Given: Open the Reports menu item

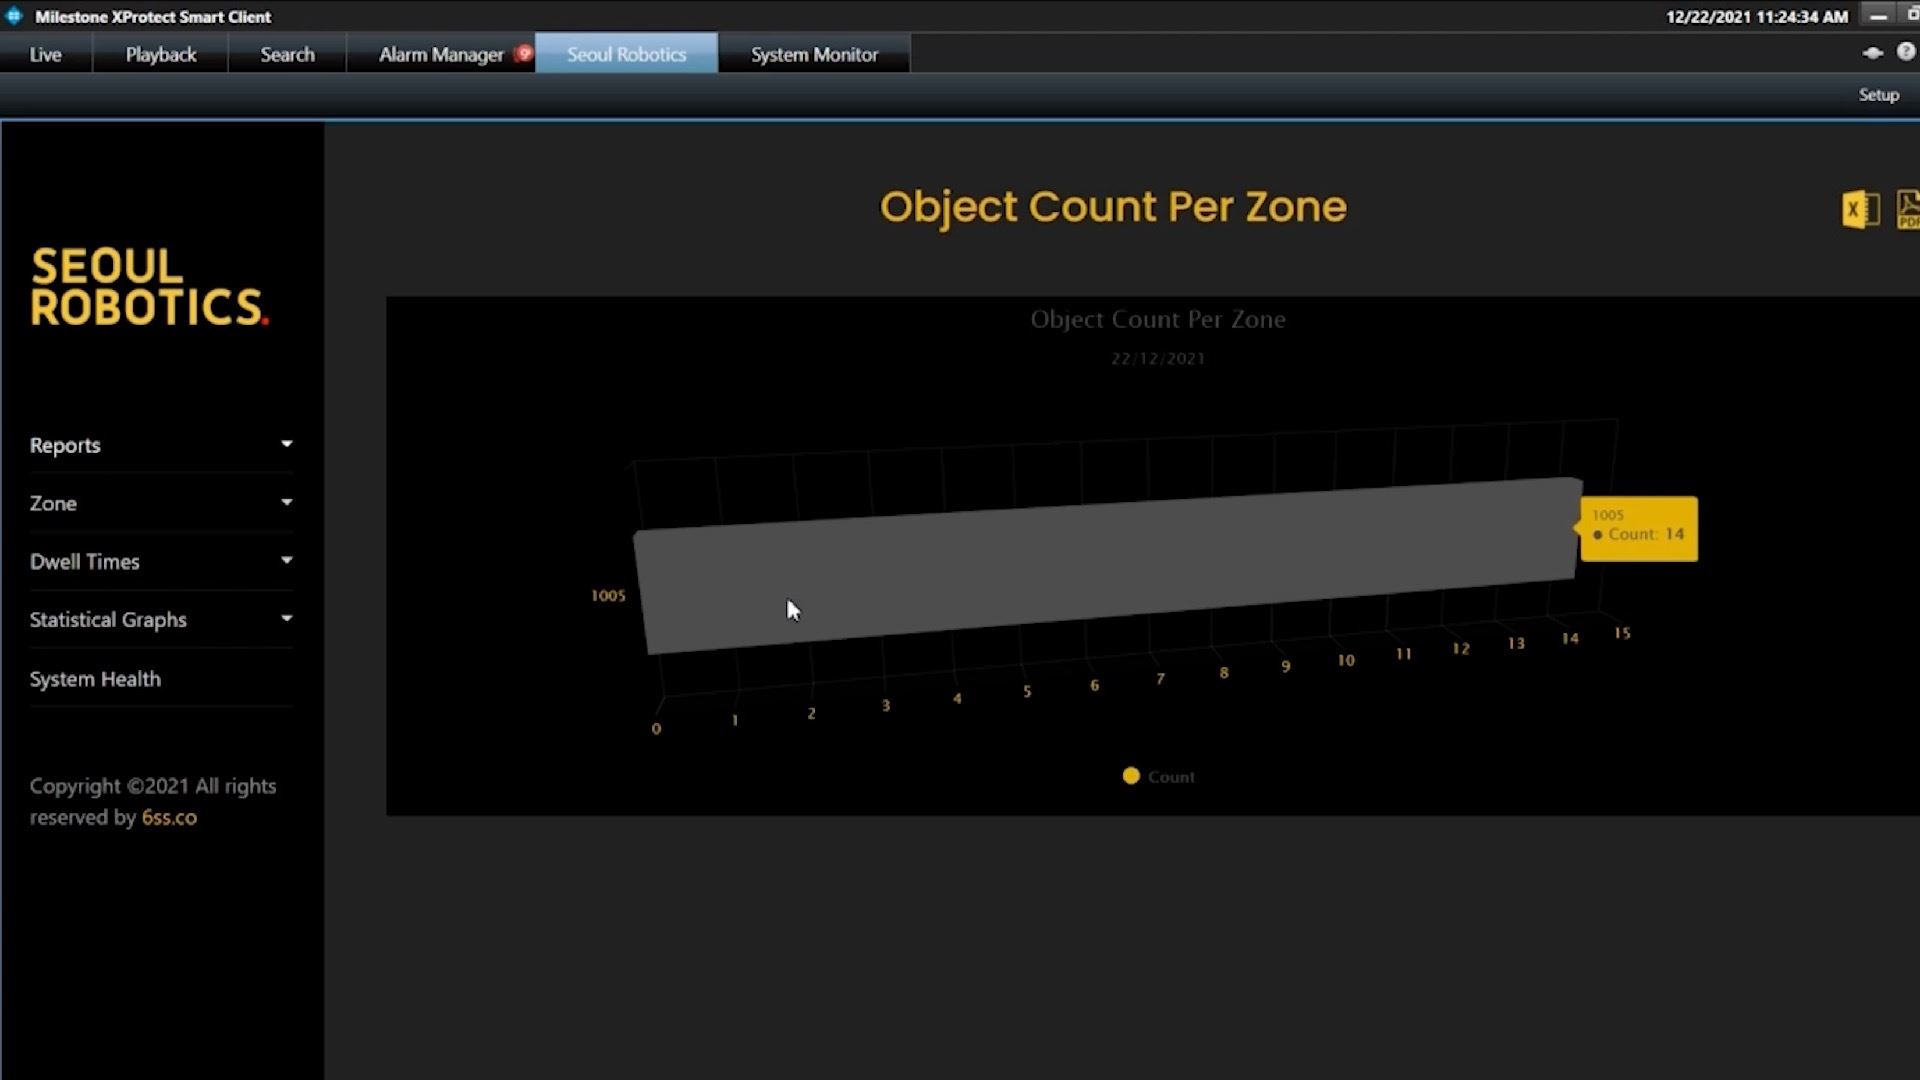Looking at the screenshot, I should (160, 445).
